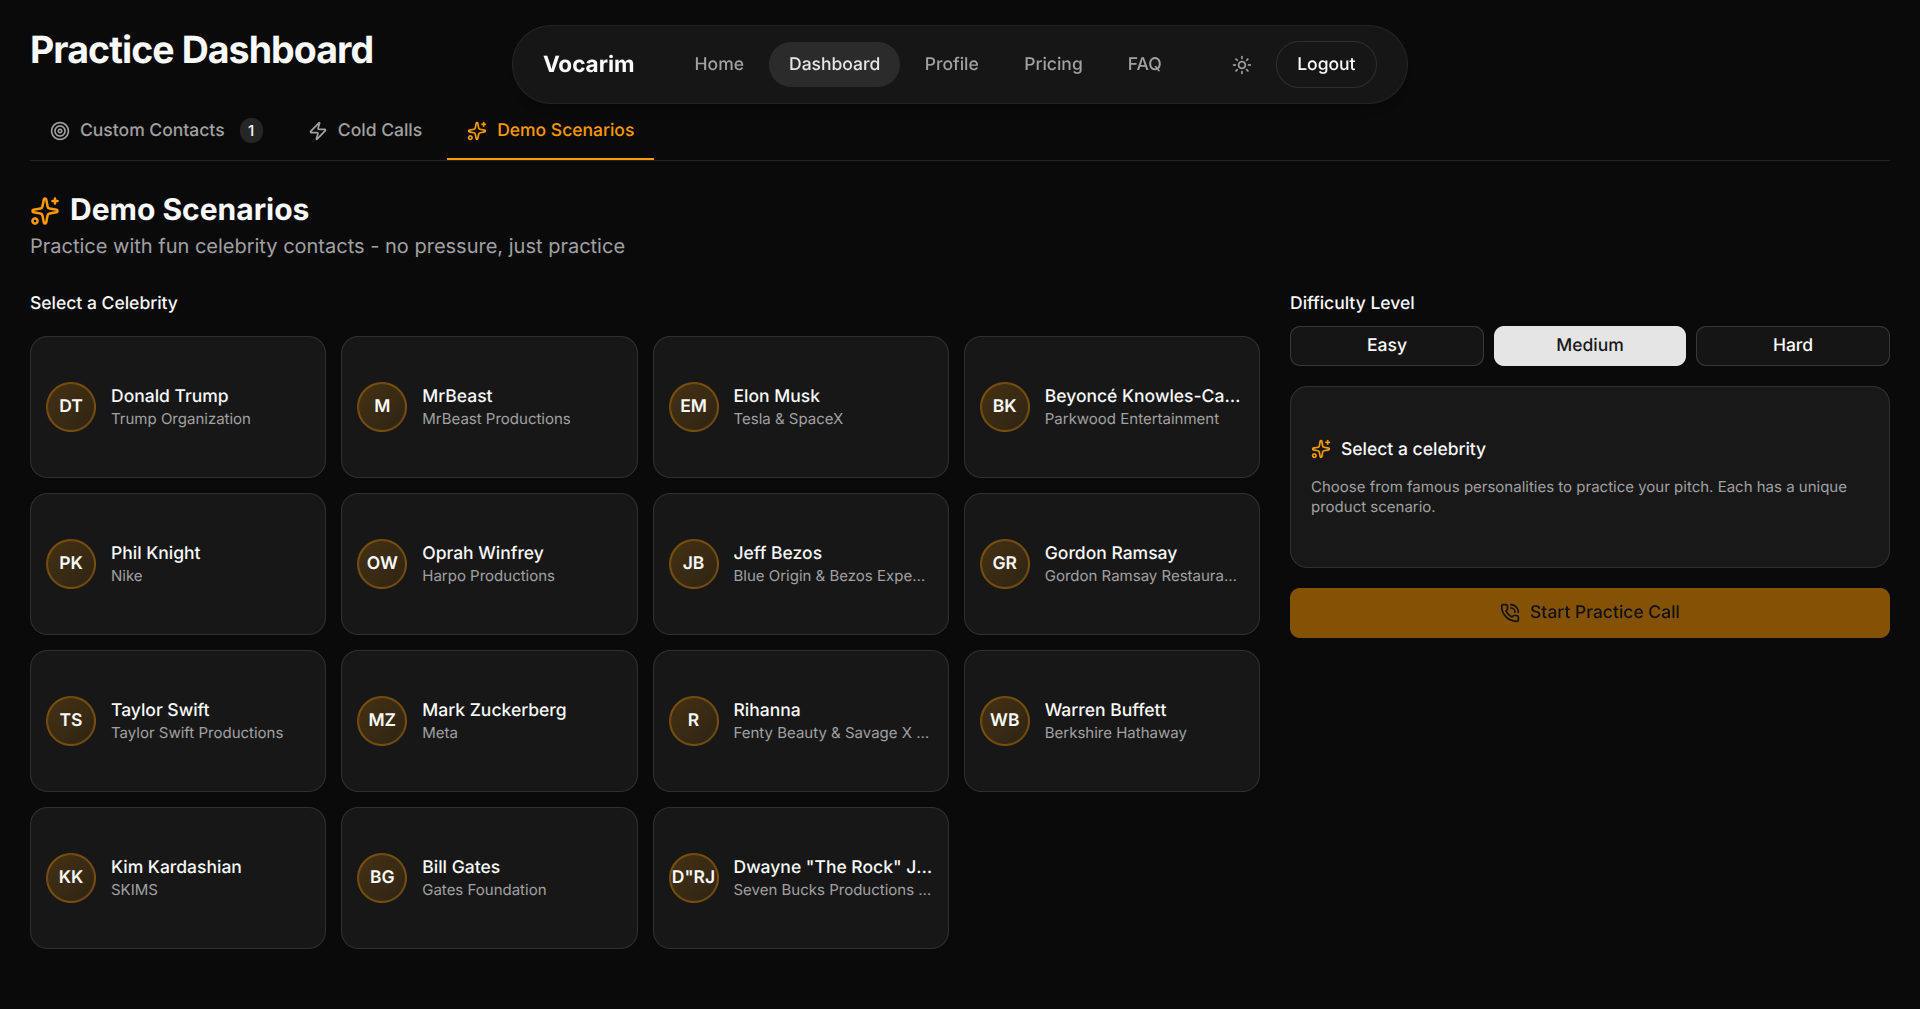Click the Vocarim brand logo link

(x=588, y=64)
